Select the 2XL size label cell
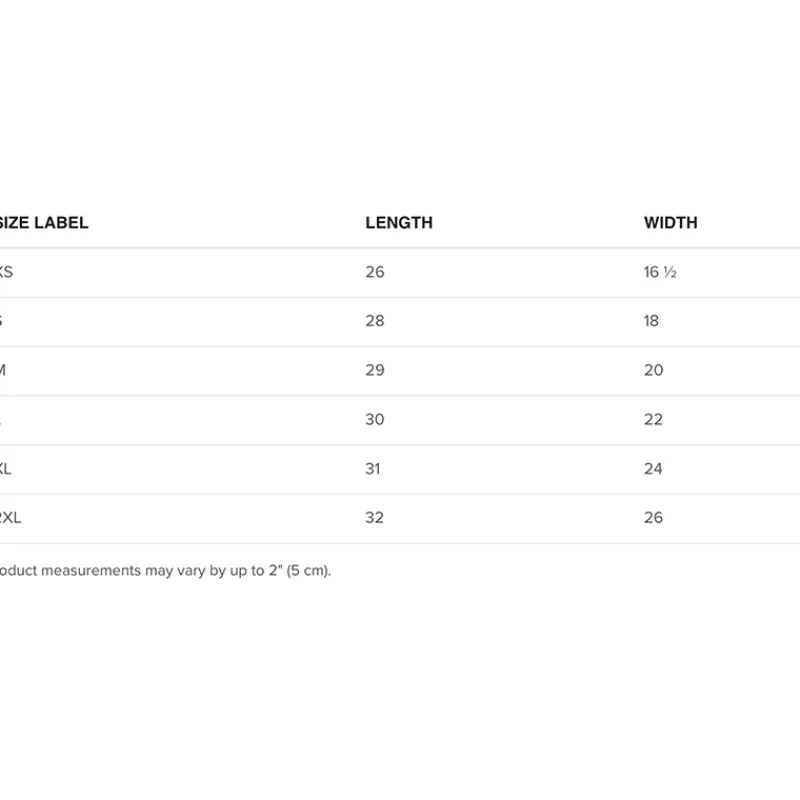This screenshot has height=800, width=800. pos(10,517)
